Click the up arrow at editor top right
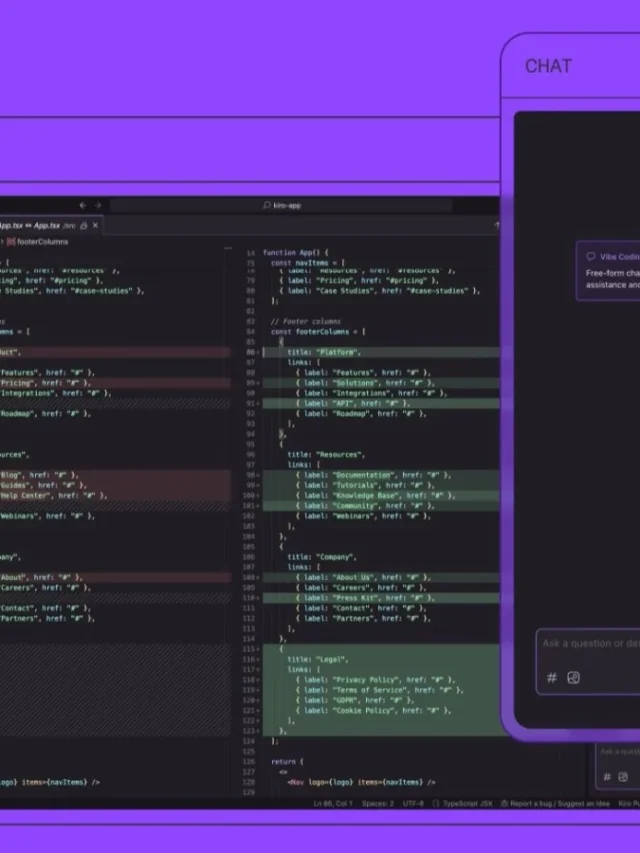The width and height of the screenshot is (640, 853). click(496, 225)
